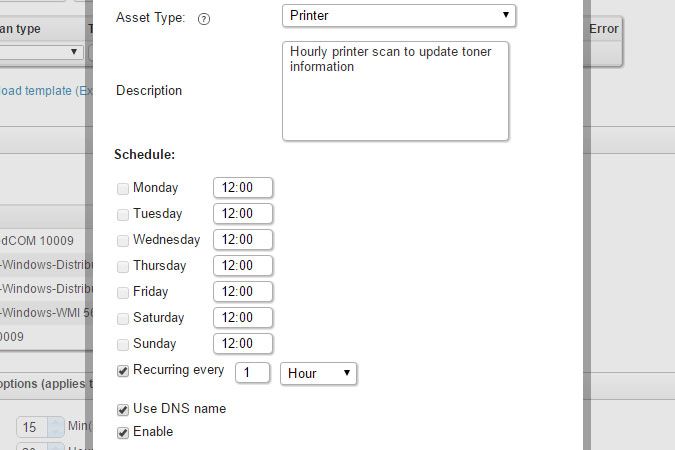Image resolution: width=675 pixels, height=450 pixels.
Task: Open the recurring Hour unit dropdown
Action: coord(318,373)
